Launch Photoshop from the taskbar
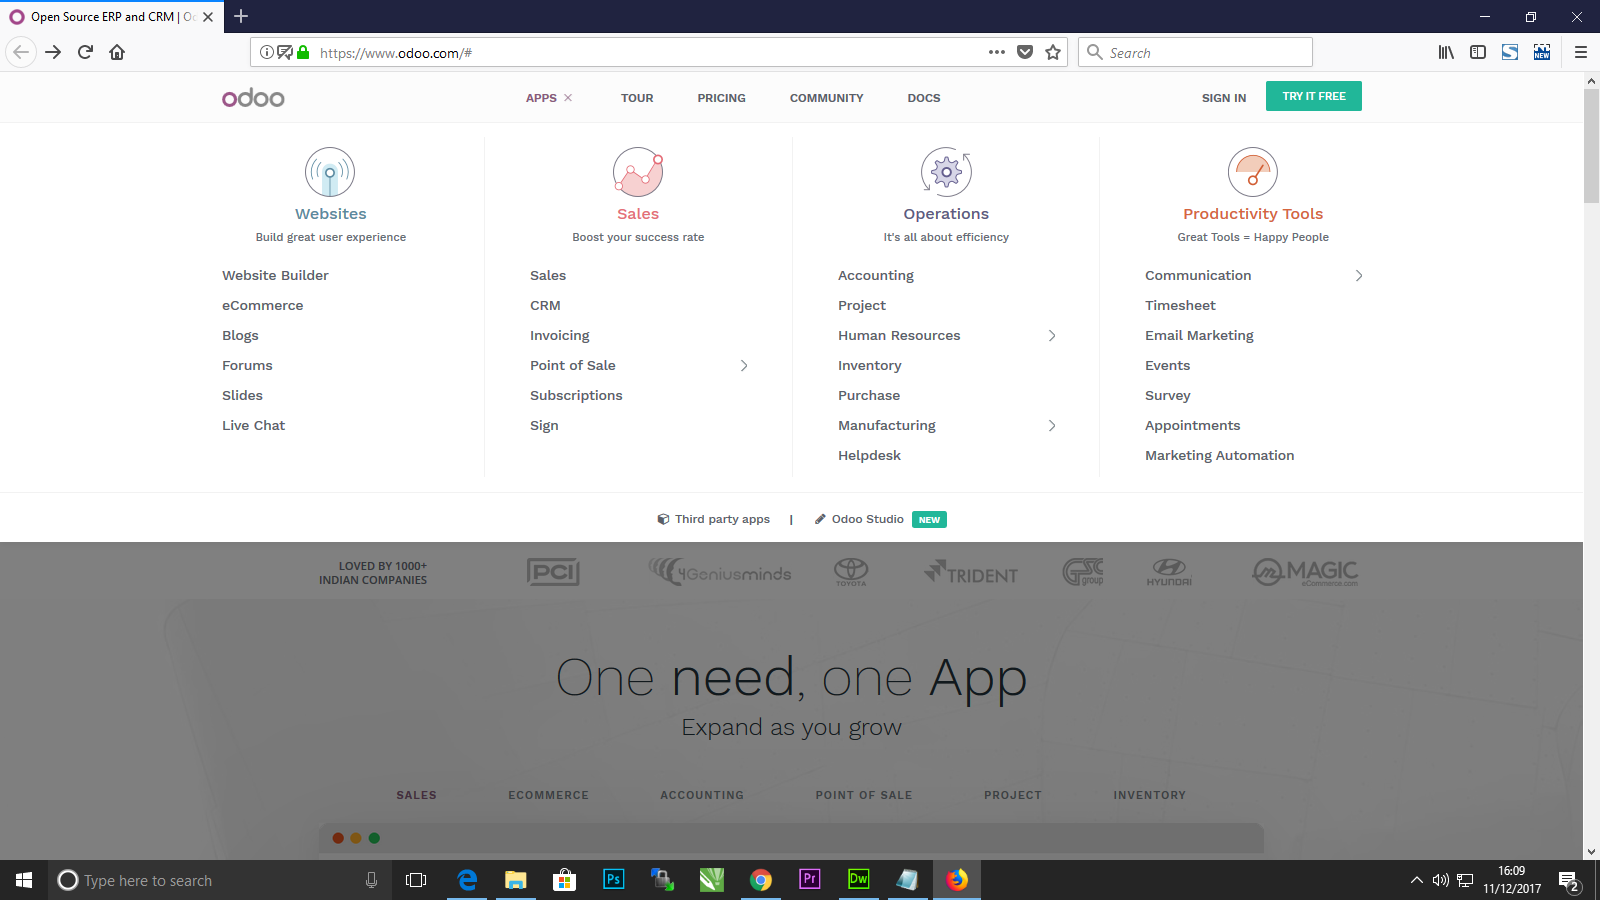The image size is (1600, 900). pyautogui.click(x=614, y=880)
